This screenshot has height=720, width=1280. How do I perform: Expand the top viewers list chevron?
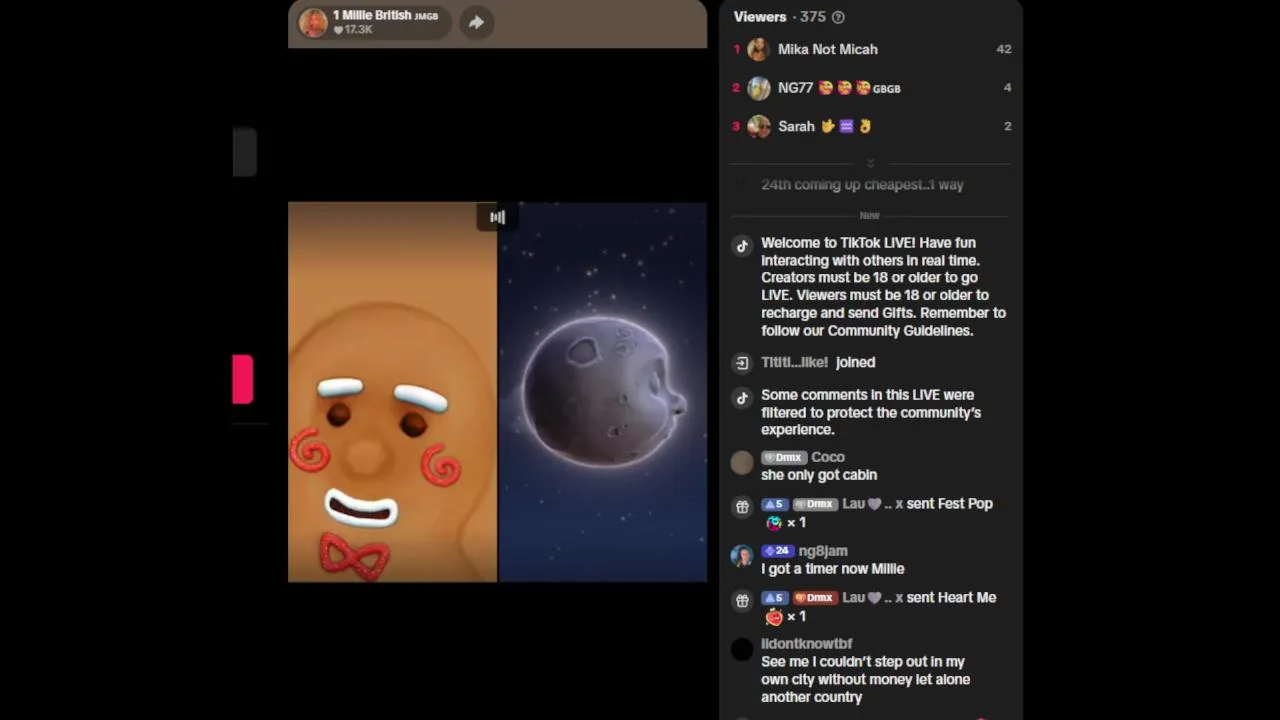pos(870,163)
